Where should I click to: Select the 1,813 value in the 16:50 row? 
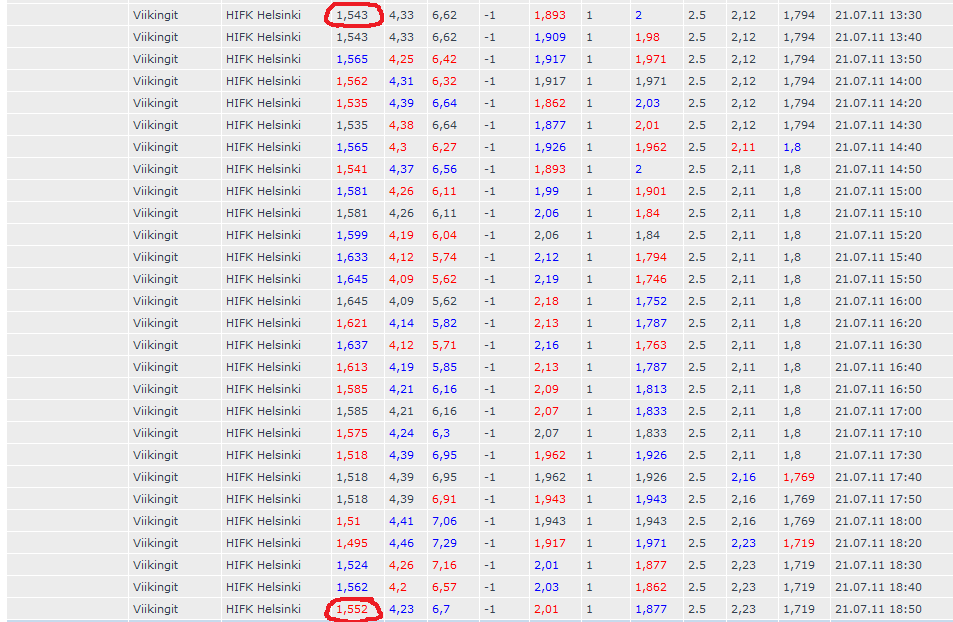point(651,389)
